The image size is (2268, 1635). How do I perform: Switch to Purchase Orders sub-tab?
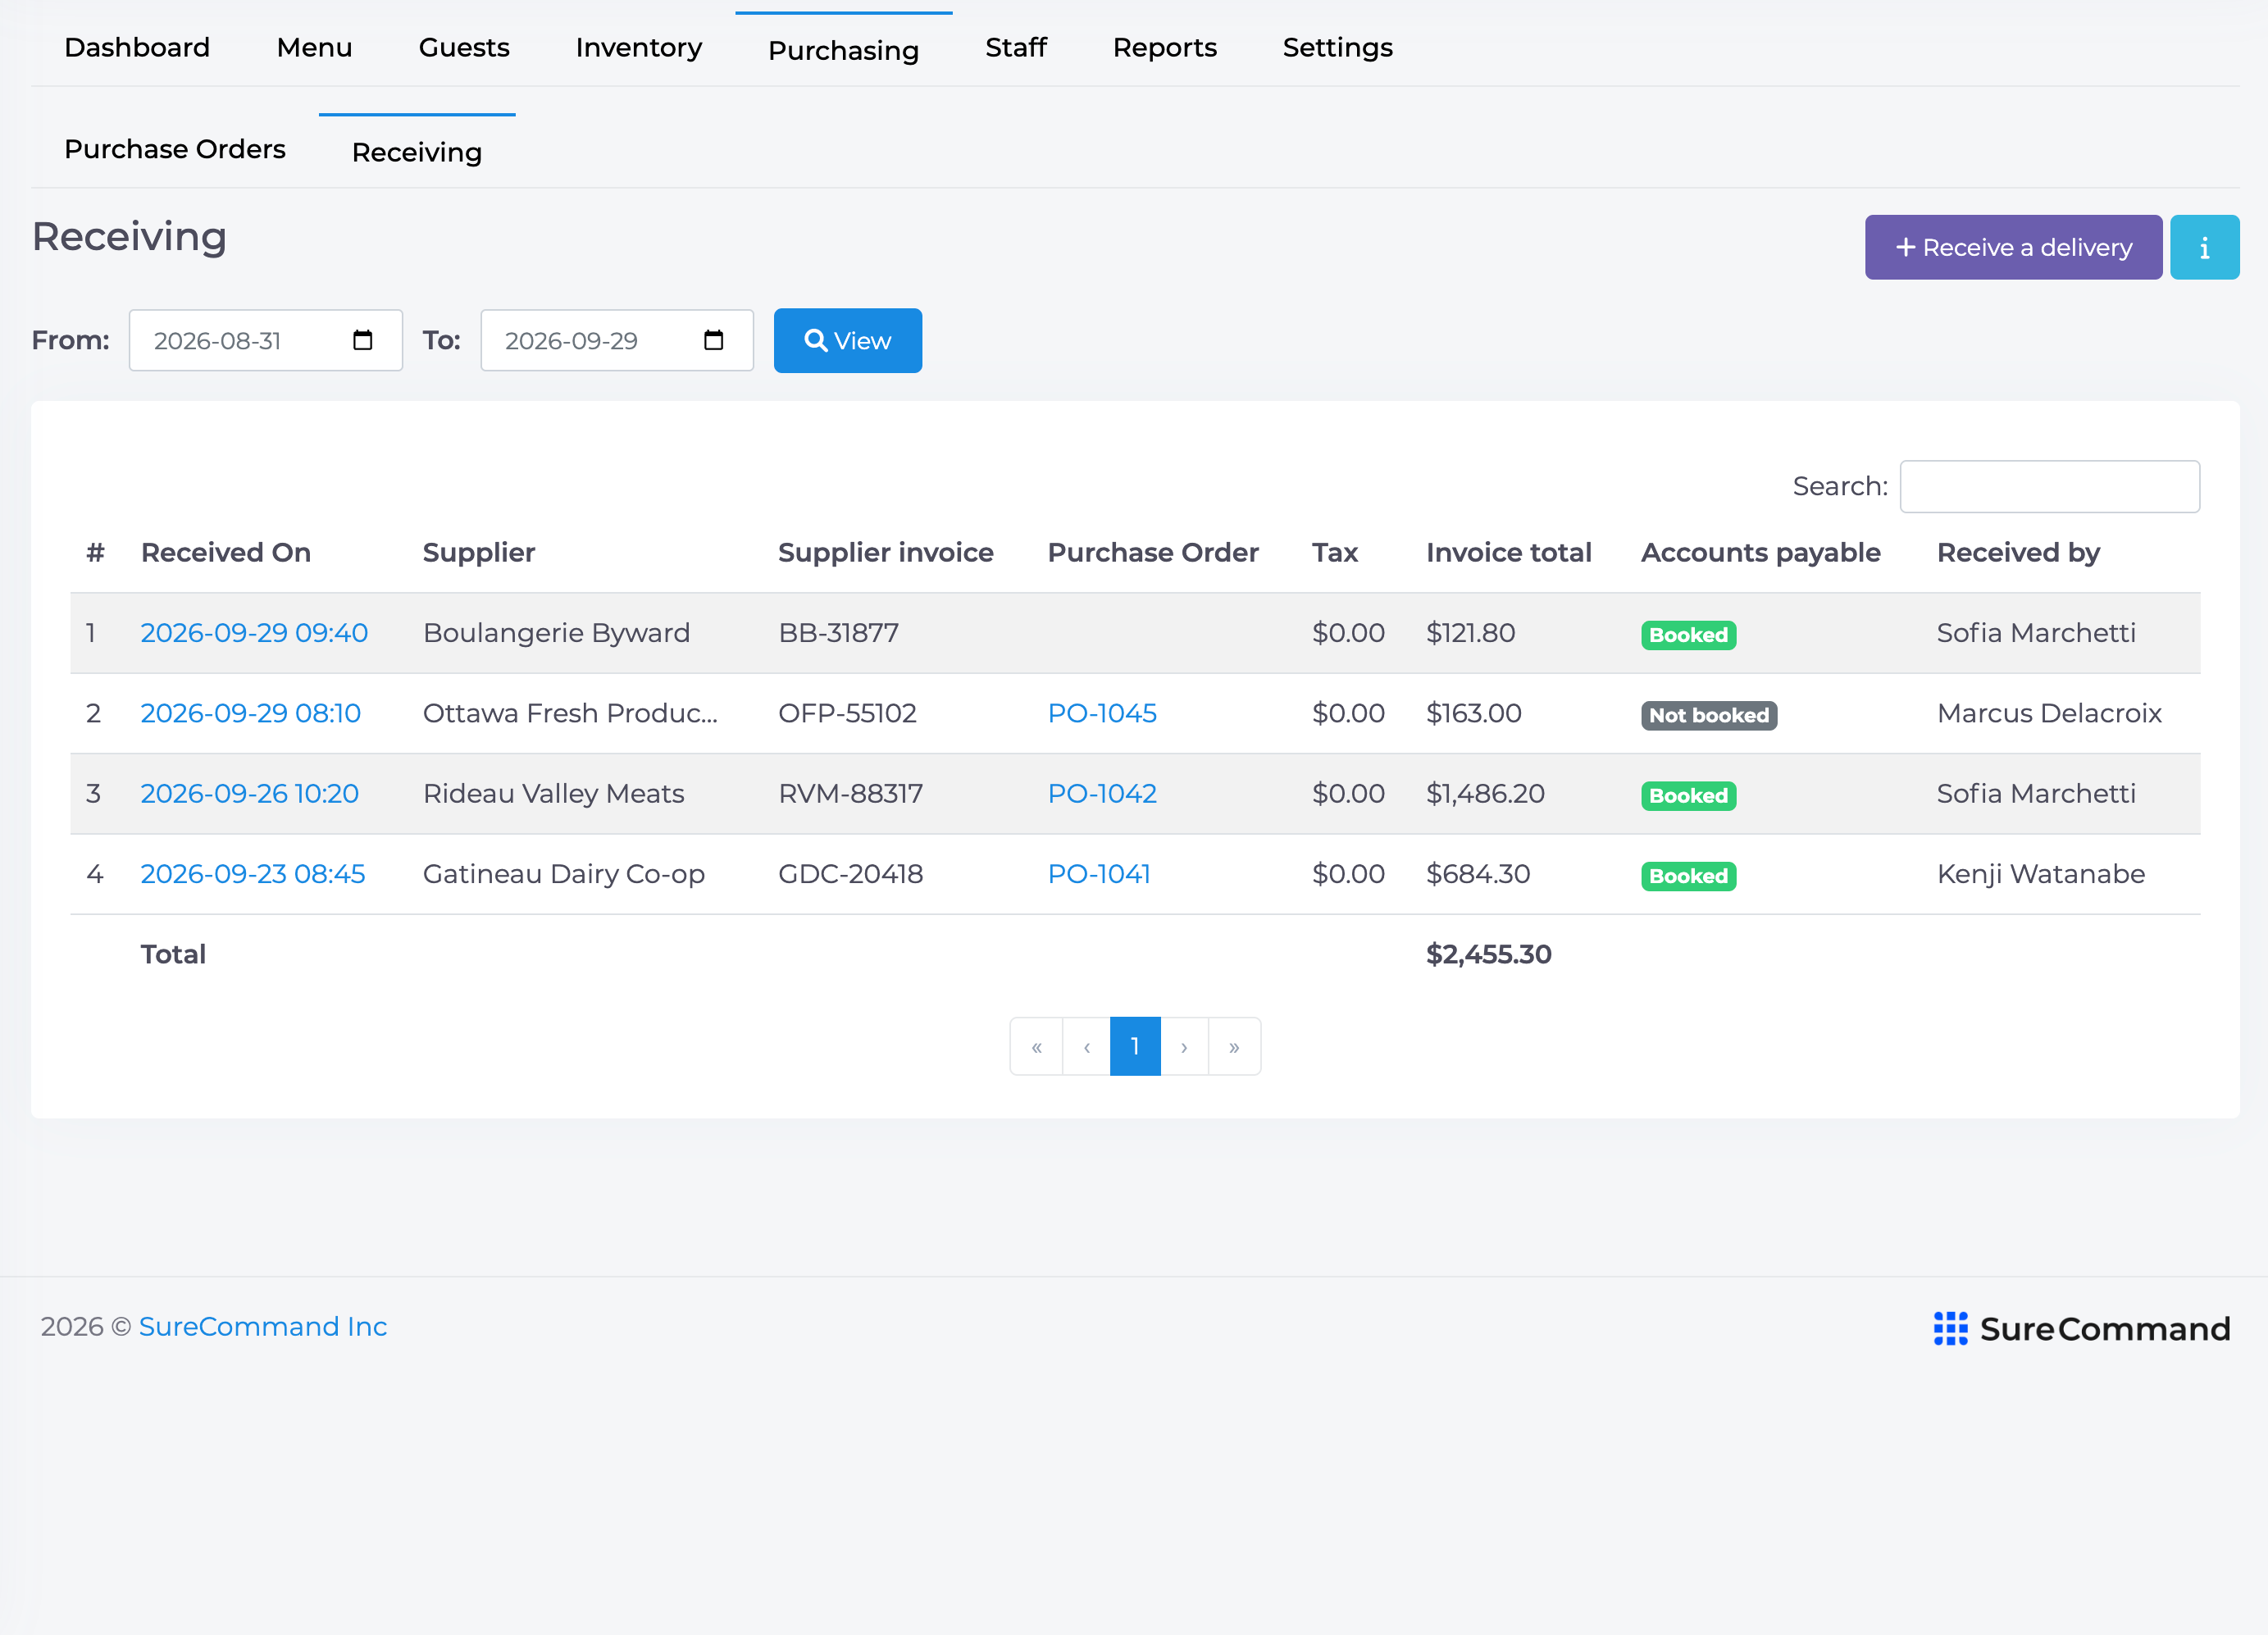175,149
